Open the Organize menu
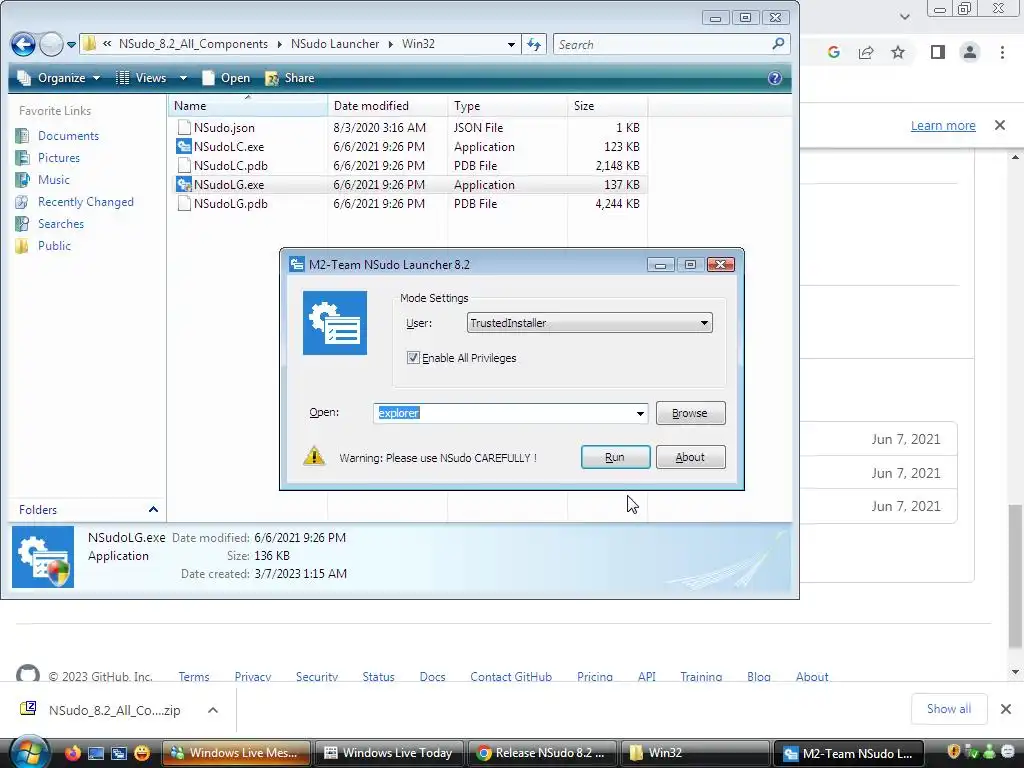 coord(59,78)
